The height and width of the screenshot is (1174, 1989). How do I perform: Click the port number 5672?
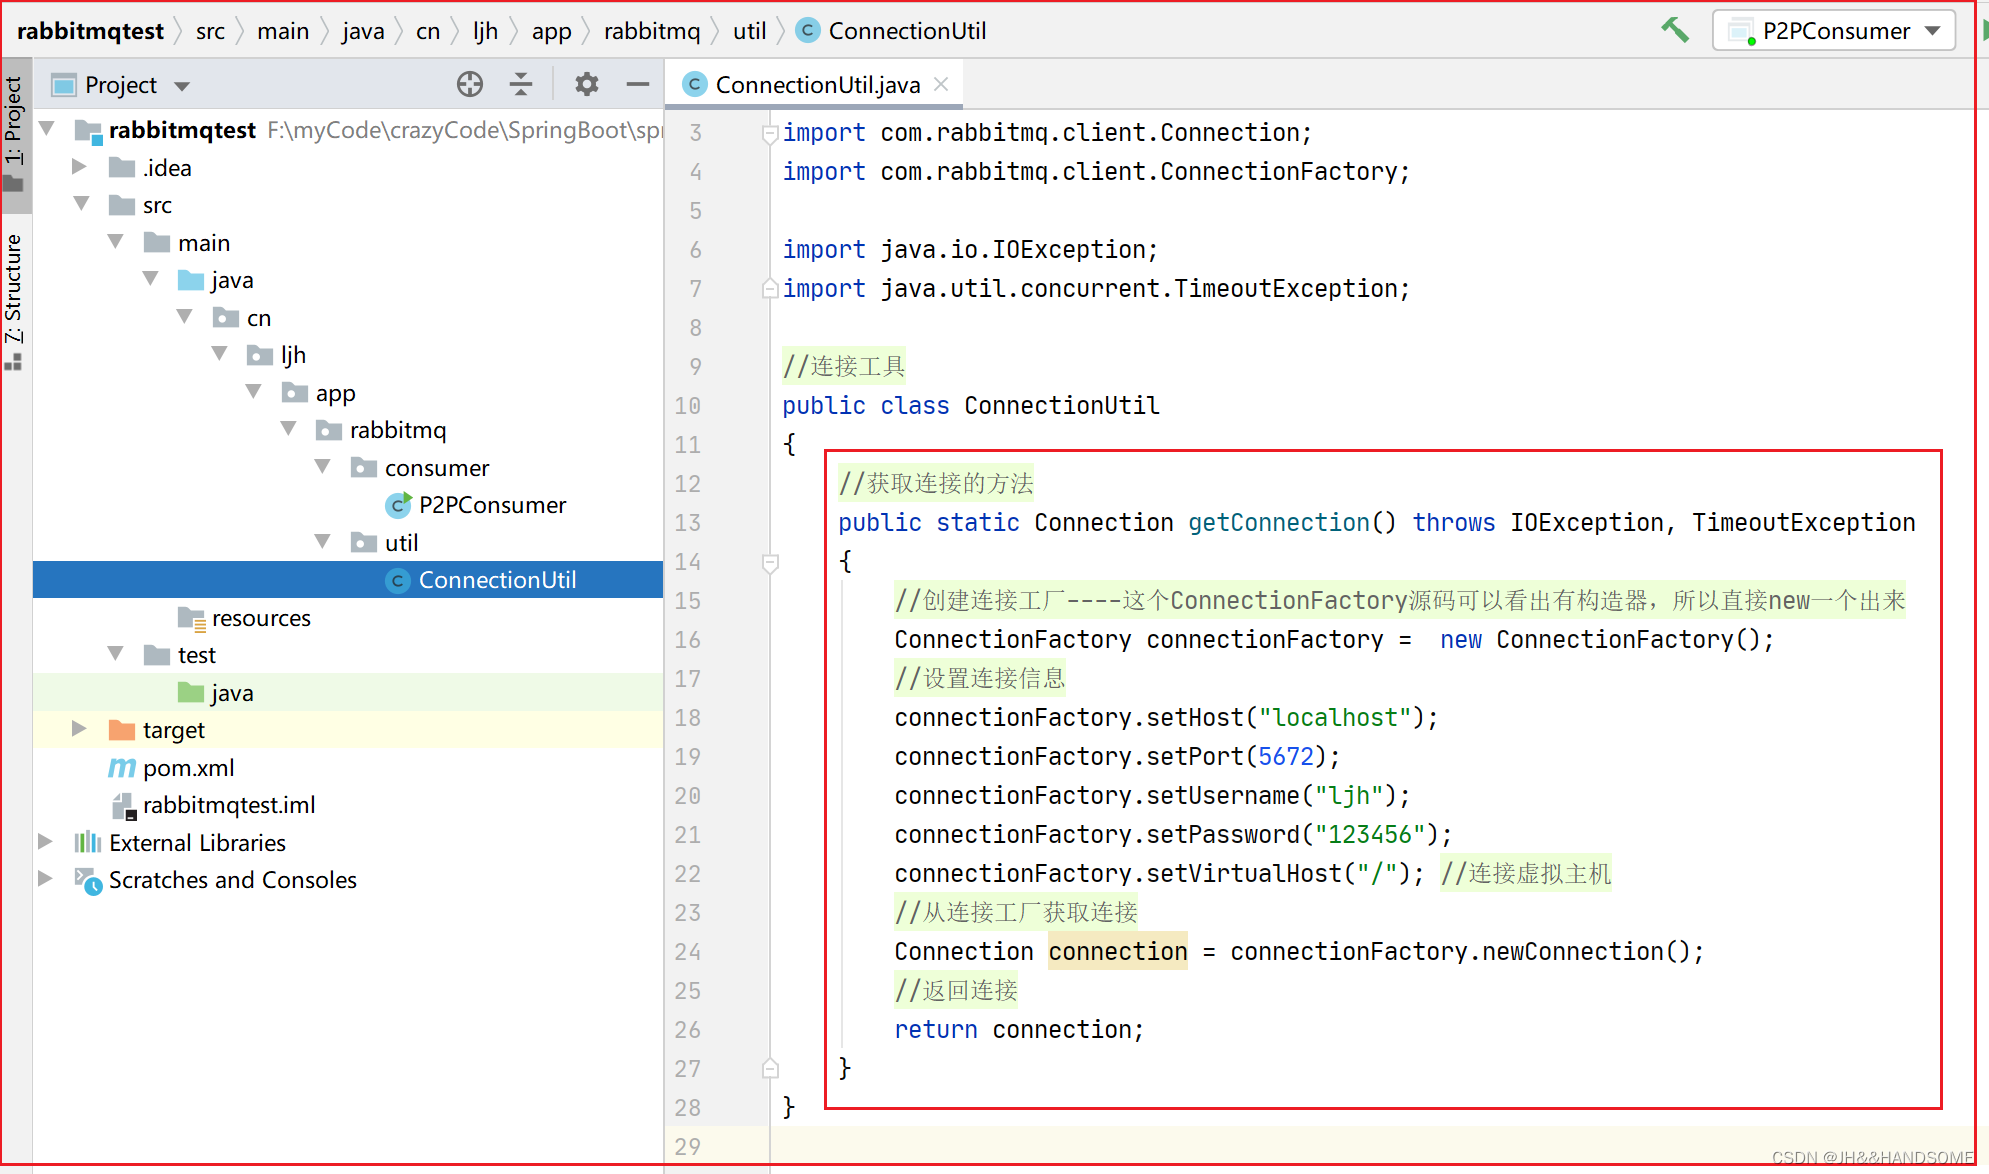pos(1286,757)
